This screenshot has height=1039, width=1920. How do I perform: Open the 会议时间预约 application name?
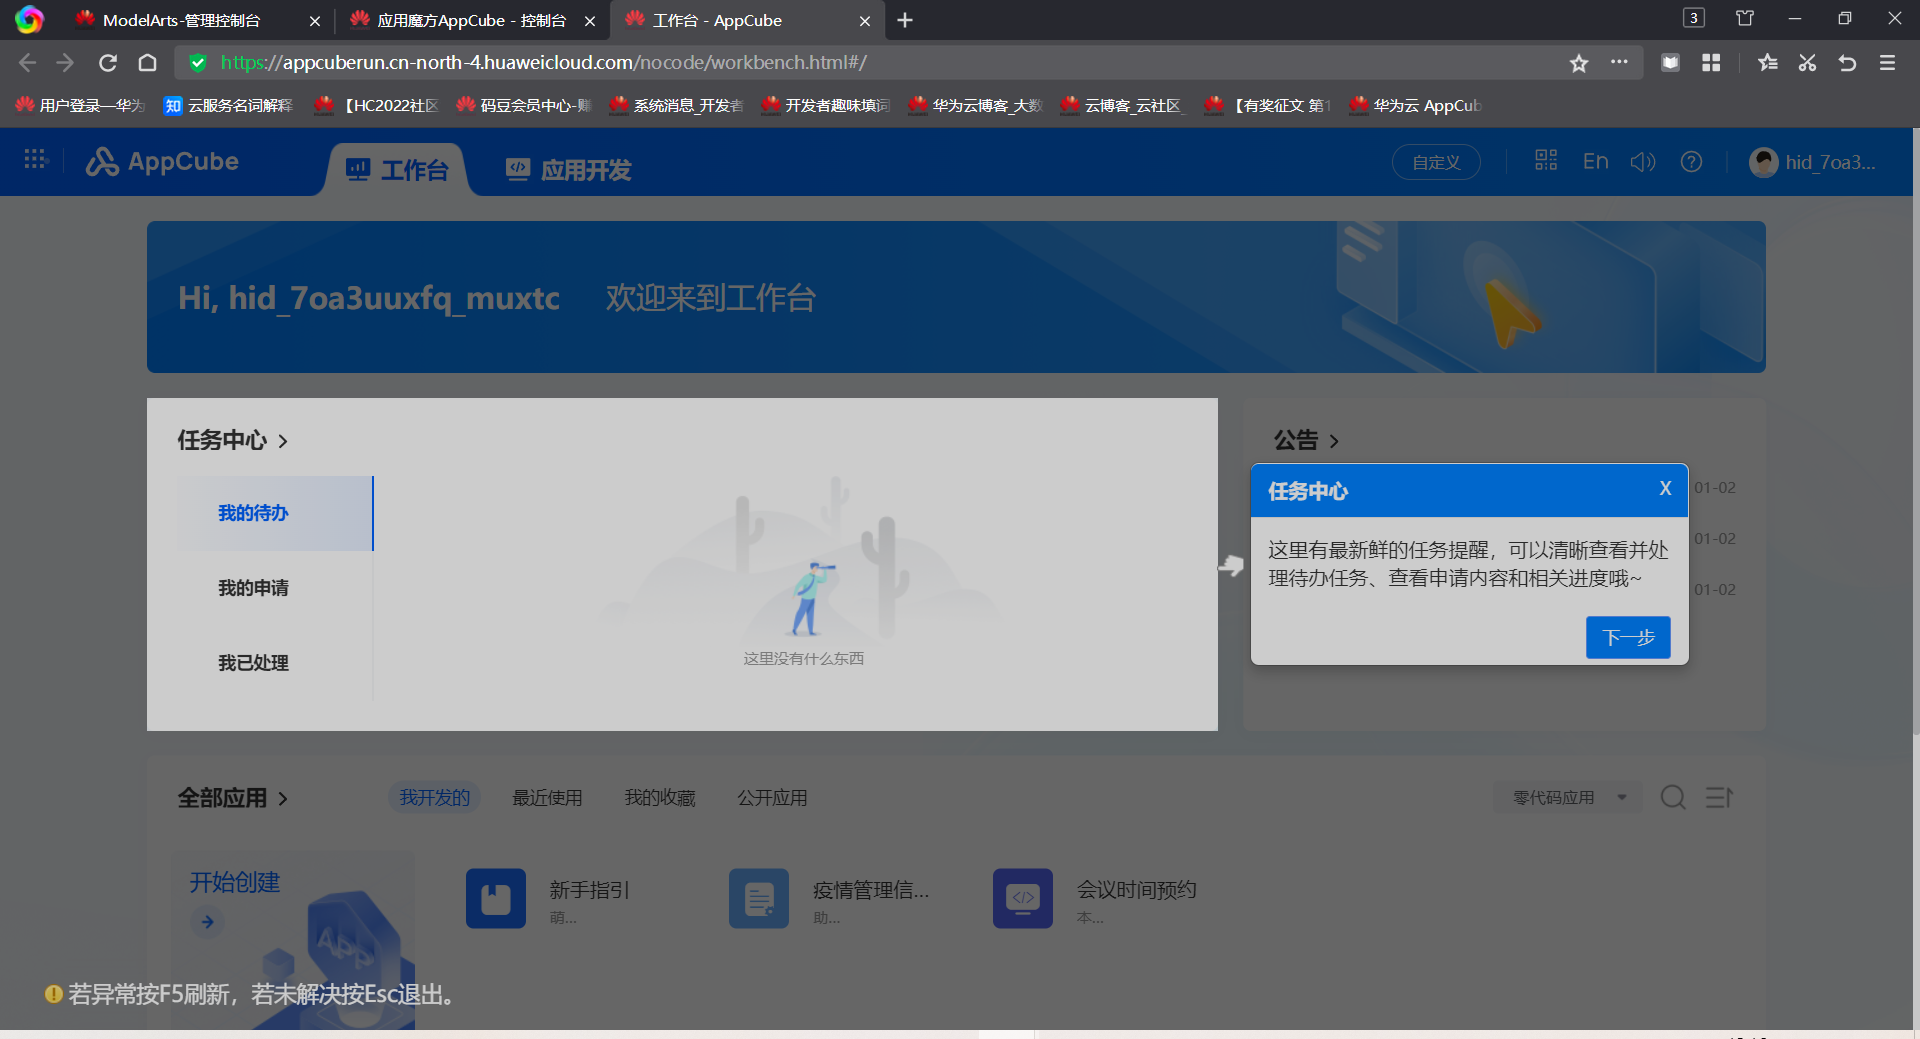pyautogui.click(x=1137, y=890)
